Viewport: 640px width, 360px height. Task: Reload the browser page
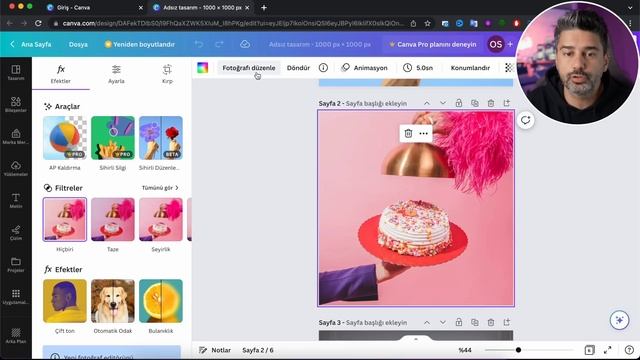[38, 23]
